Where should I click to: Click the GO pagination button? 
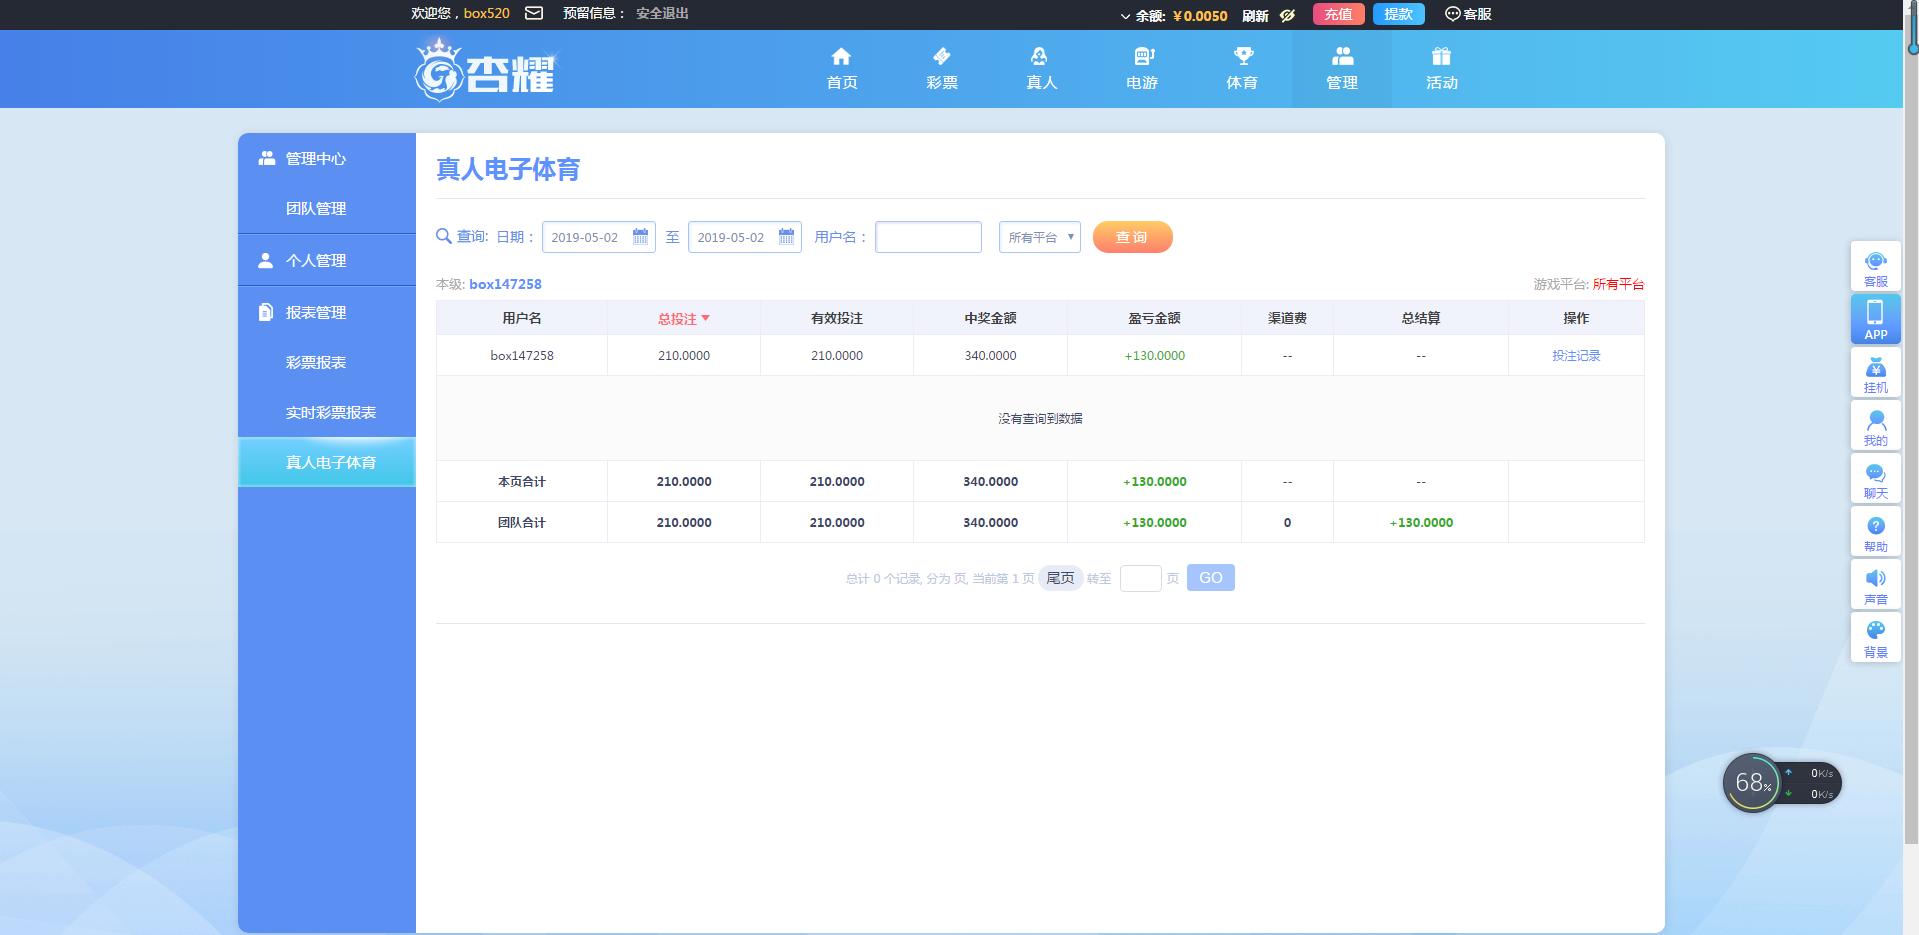tap(1211, 578)
